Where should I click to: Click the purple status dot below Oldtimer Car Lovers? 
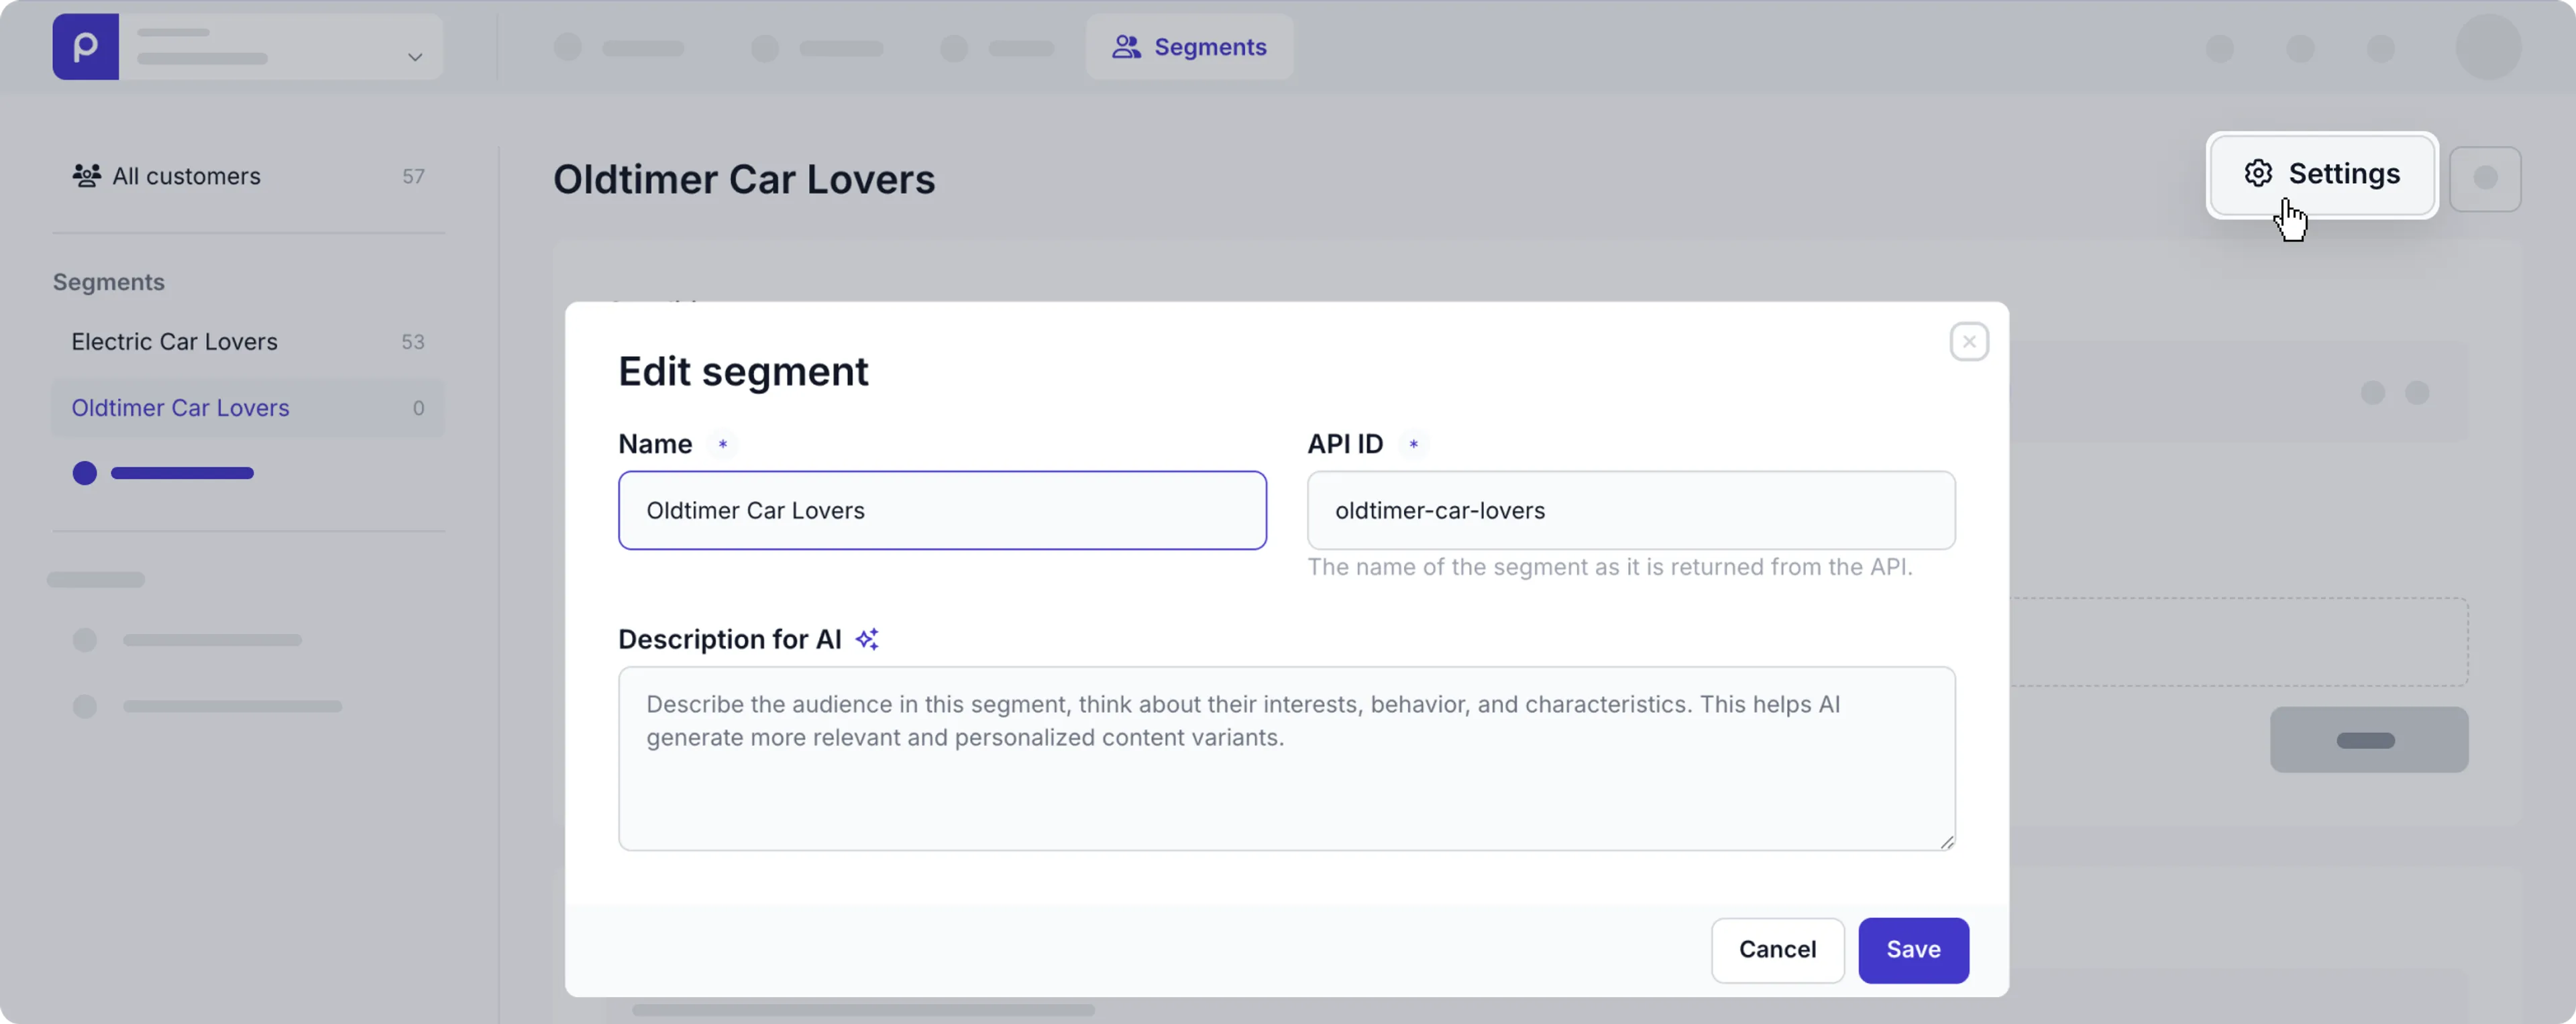click(84, 472)
